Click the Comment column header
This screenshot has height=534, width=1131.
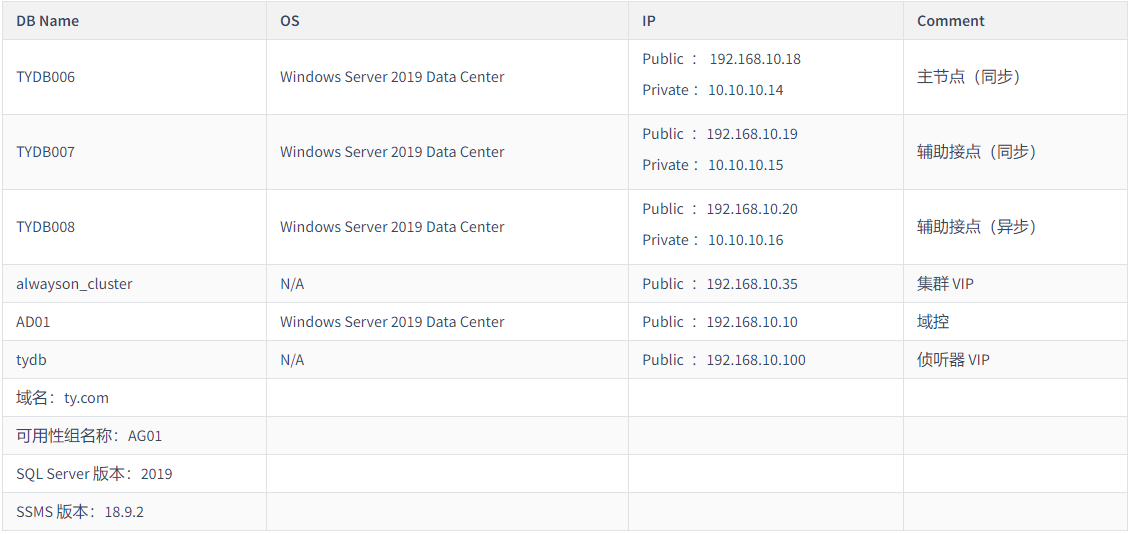pyautogui.click(x=950, y=21)
